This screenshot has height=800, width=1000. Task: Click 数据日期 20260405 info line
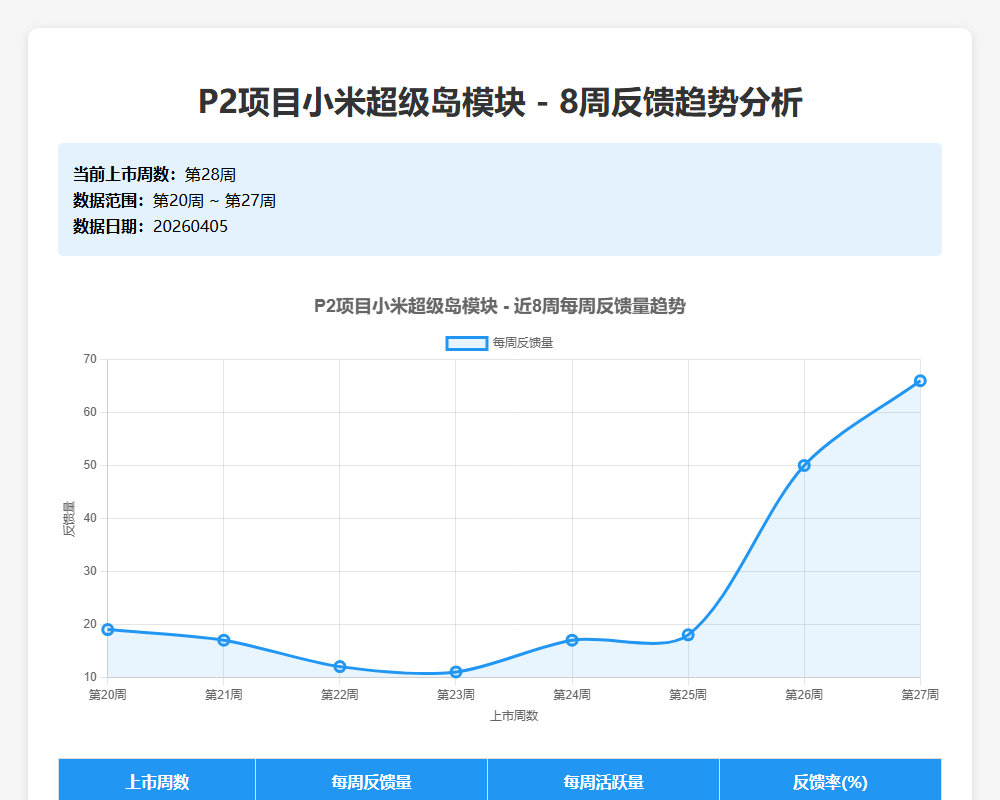pyautogui.click(x=151, y=226)
